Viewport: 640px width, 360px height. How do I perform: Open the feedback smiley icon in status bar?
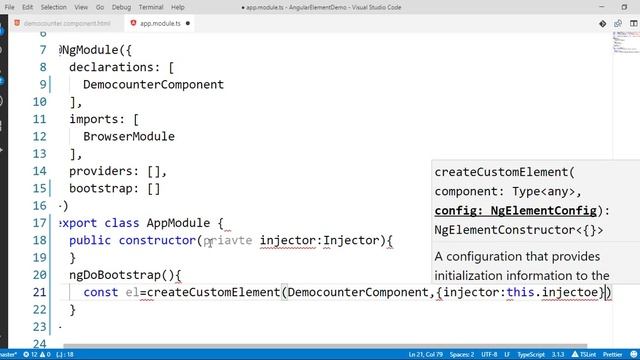[x=633, y=354]
